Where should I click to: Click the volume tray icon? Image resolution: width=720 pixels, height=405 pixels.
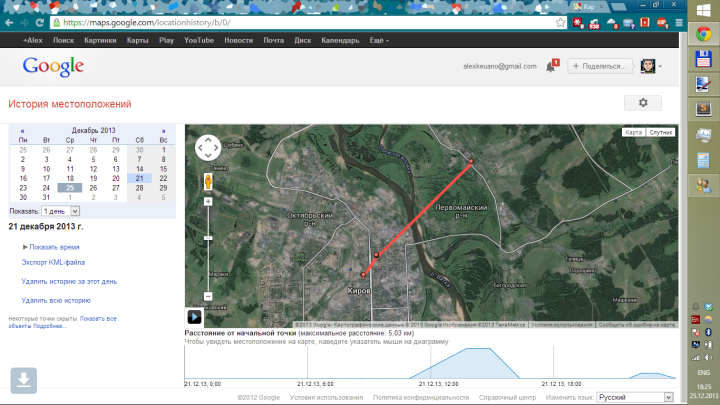click(709, 357)
